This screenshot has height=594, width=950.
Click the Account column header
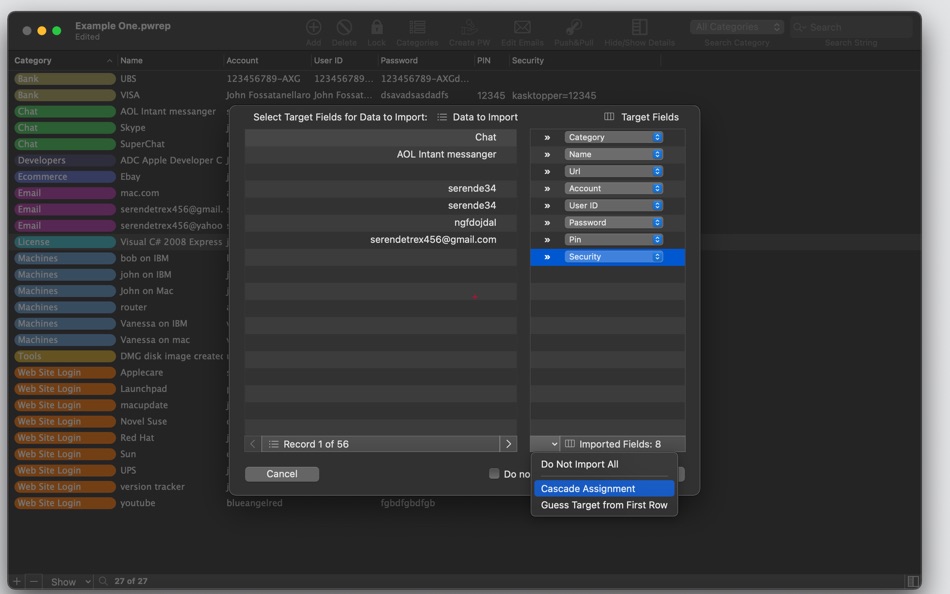pos(267,61)
